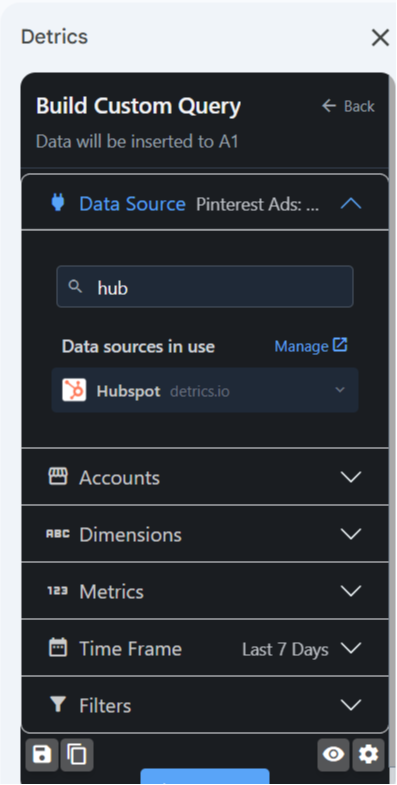Close the Detrics sidebar panel
The height and width of the screenshot is (785, 397).
380,38
